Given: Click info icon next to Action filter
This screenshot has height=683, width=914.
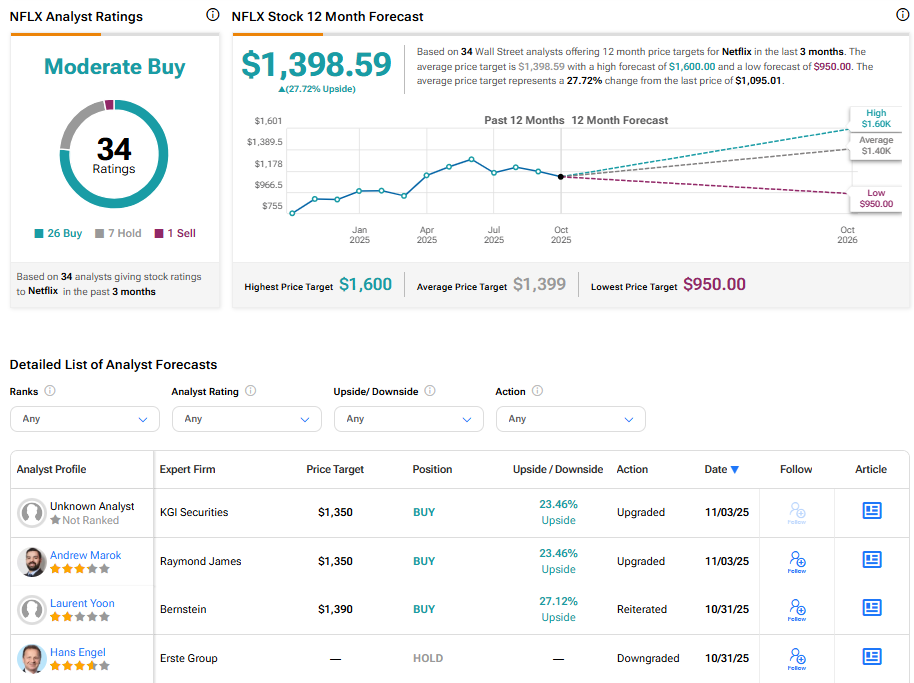Looking at the screenshot, I should [x=537, y=391].
